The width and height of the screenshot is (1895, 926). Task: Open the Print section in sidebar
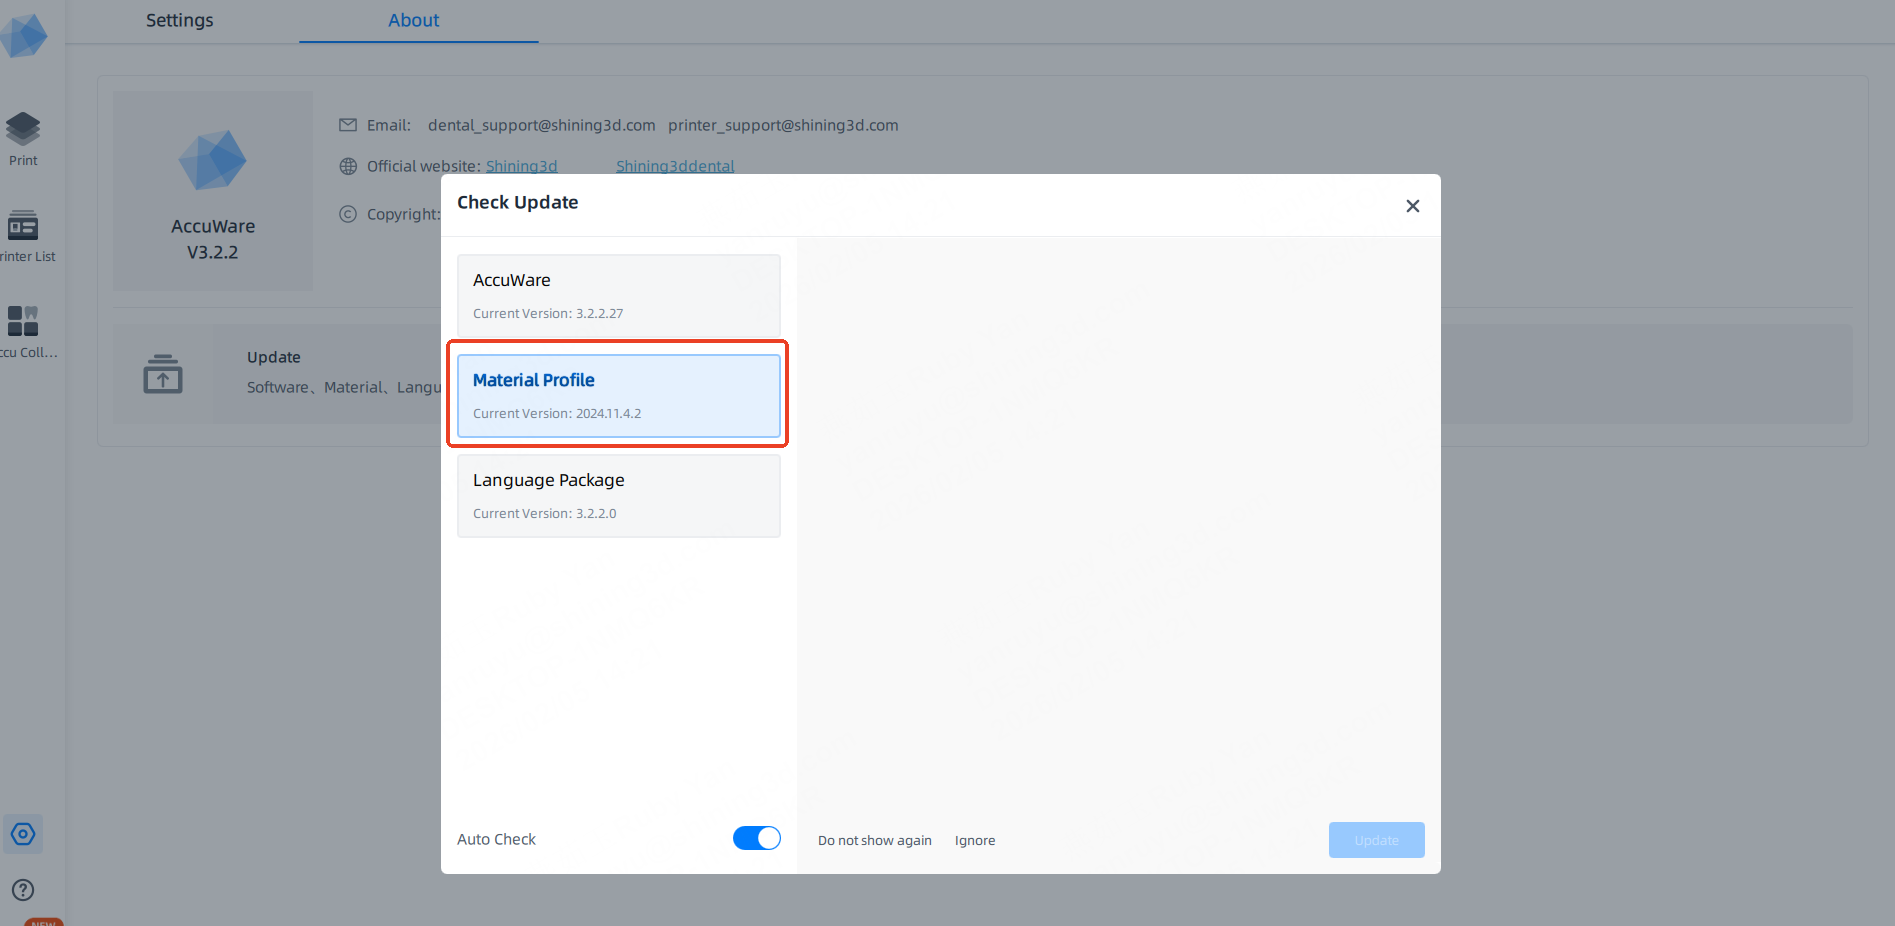click(23, 139)
